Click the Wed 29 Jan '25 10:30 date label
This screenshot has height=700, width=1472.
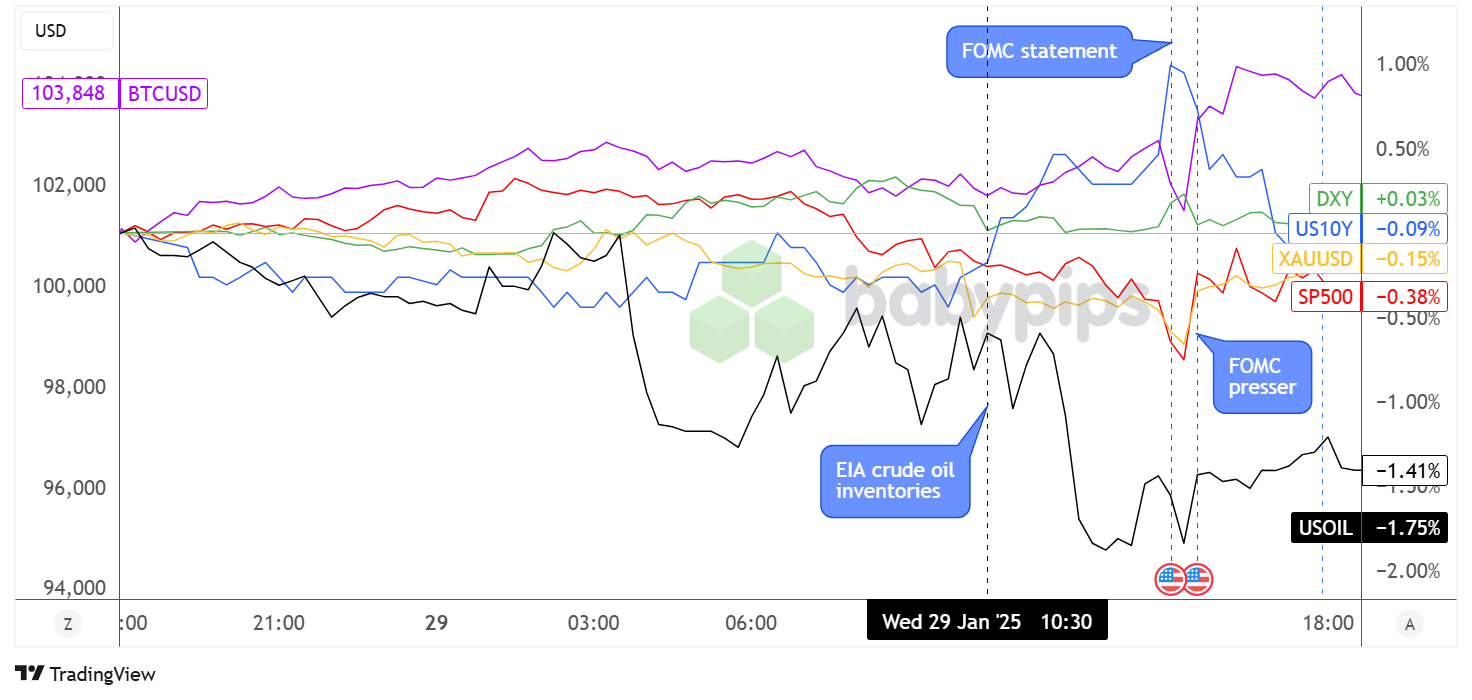(987, 622)
